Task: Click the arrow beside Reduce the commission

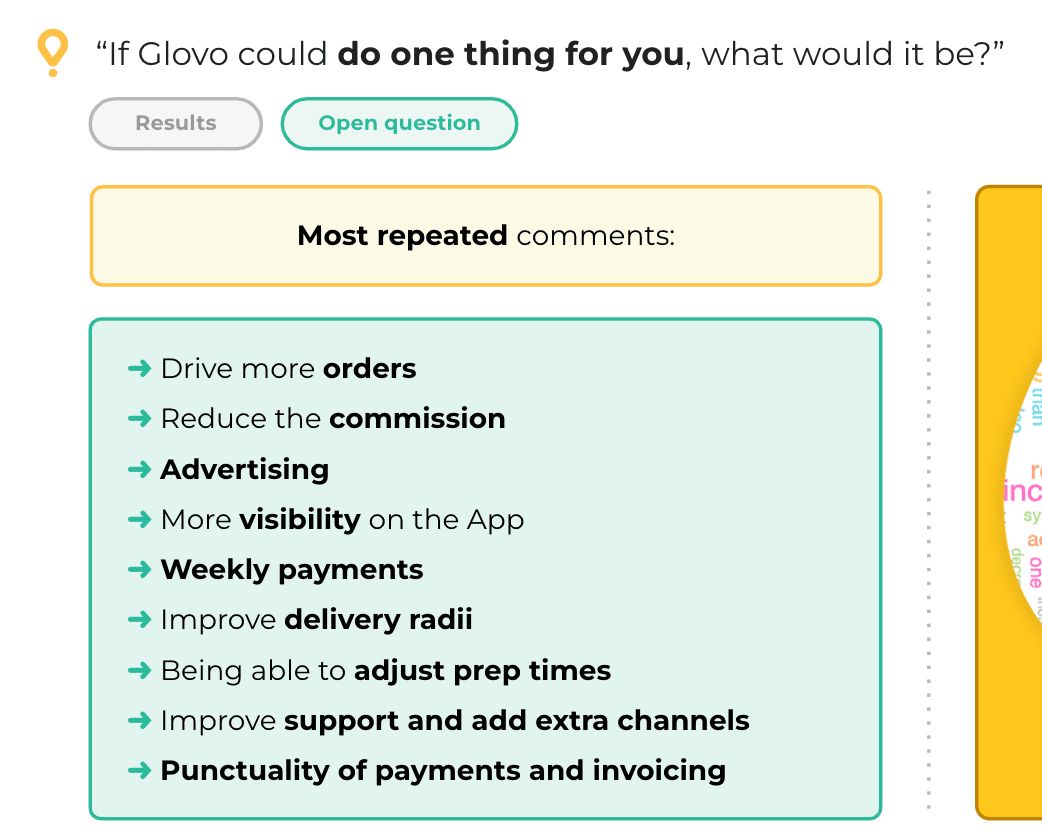Action: (x=140, y=419)
